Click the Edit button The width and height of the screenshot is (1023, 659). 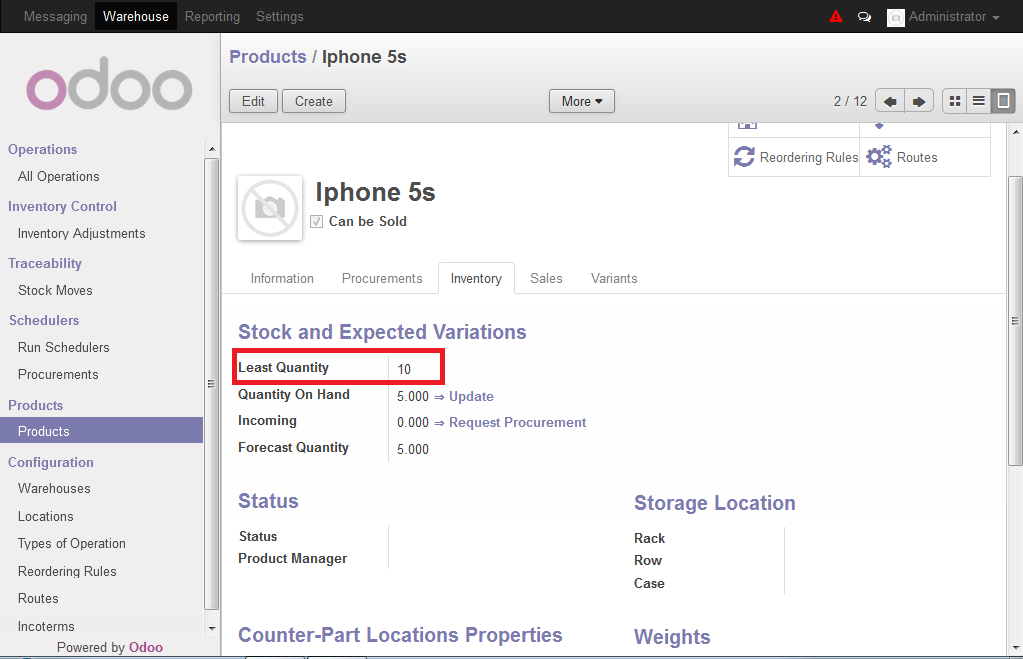[x=253, y=101]
